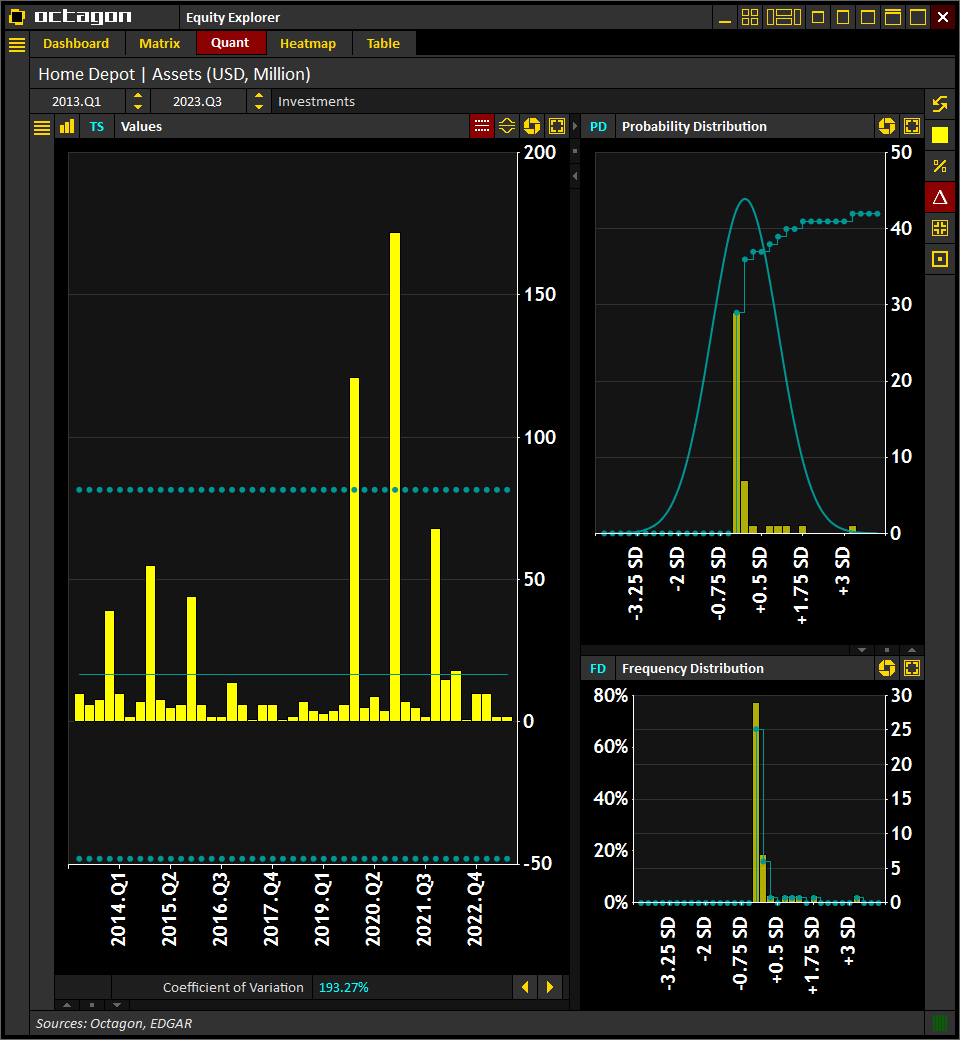
Task: Adjust the 2023.Q3 end period stepper
Action: [259, 101]
